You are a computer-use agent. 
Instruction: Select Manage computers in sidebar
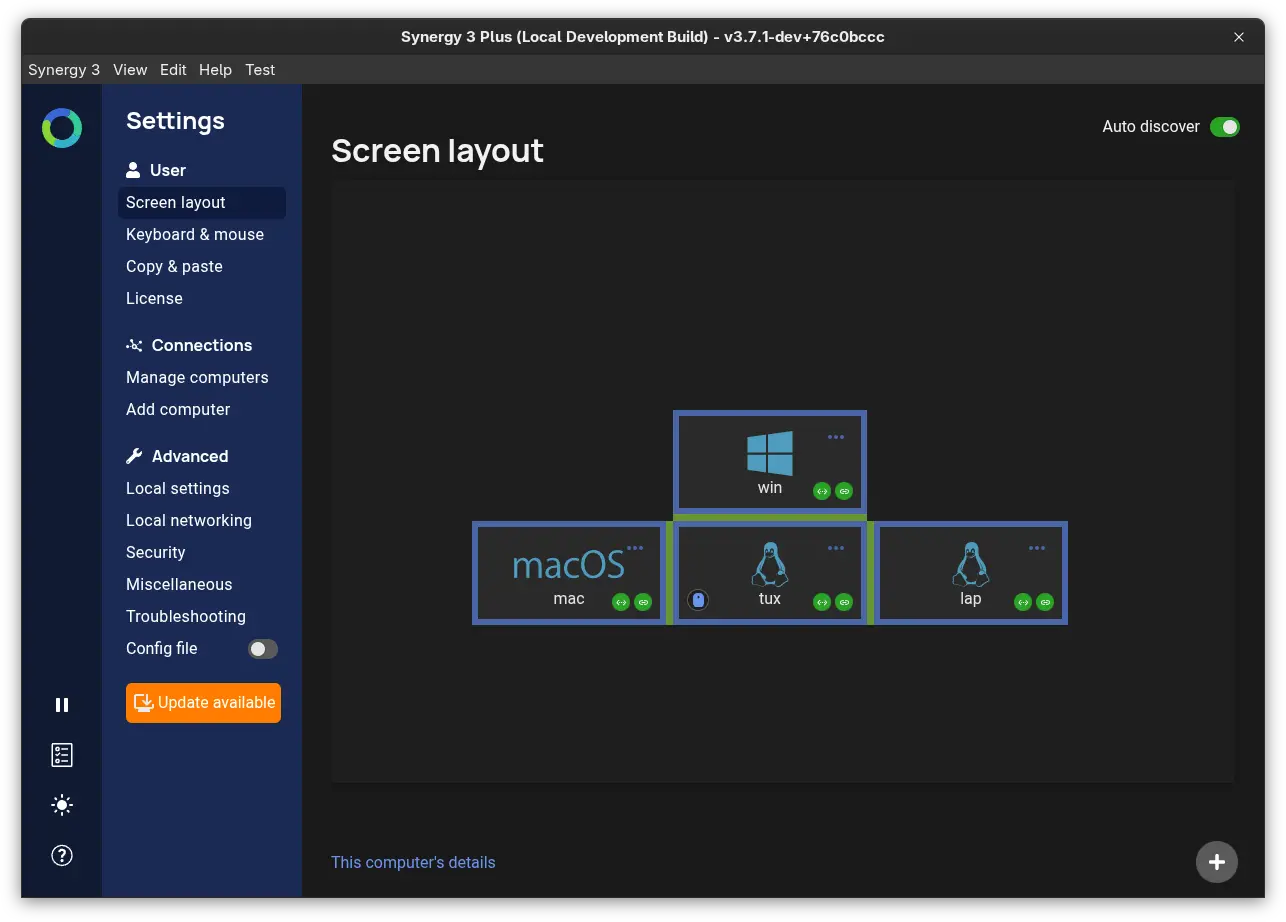point(197,377)
